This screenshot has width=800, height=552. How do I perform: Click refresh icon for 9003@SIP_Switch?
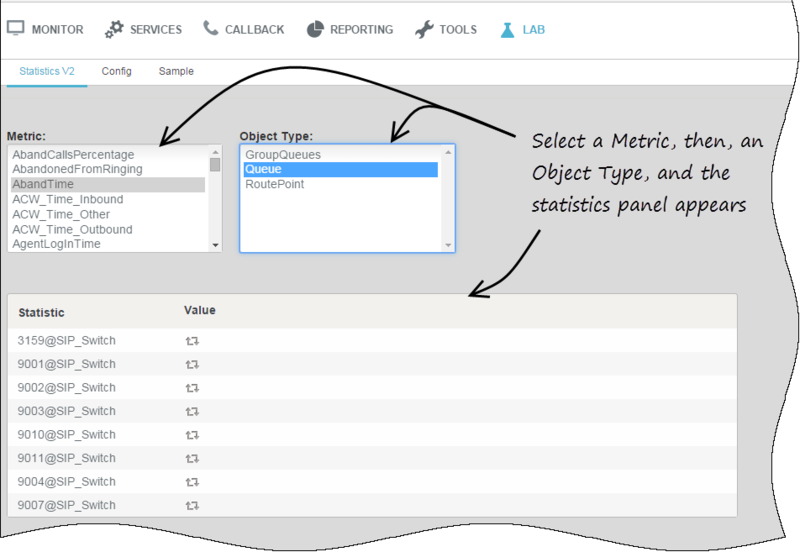coord(192,411)
